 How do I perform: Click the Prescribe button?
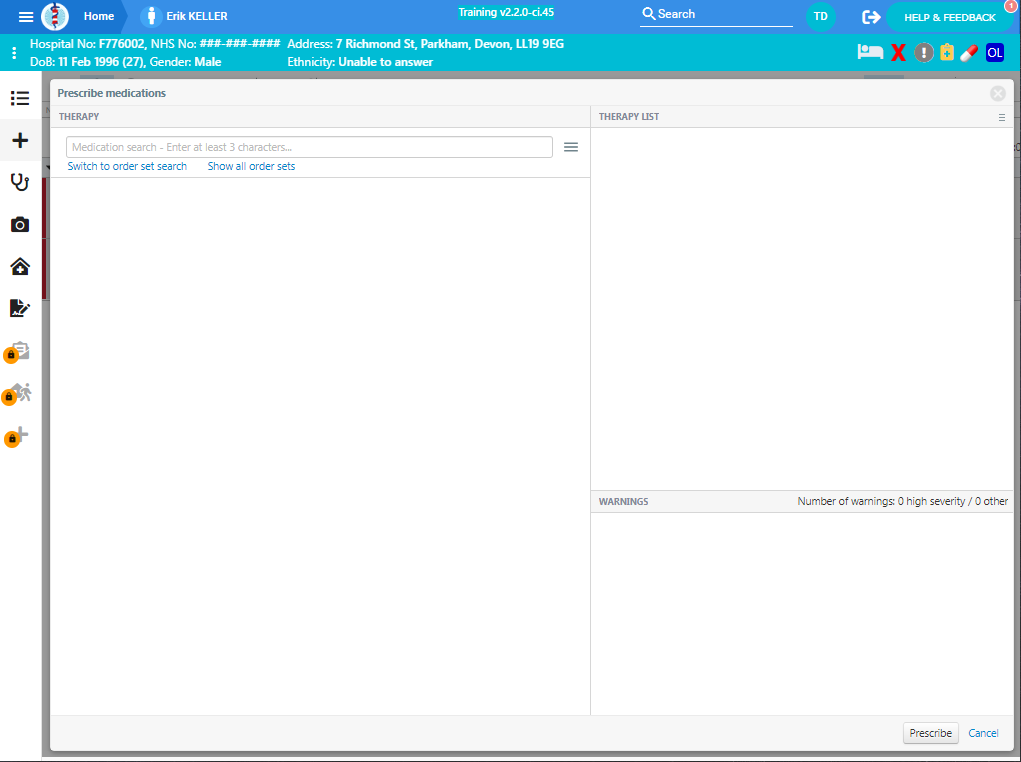click(930, 733)
